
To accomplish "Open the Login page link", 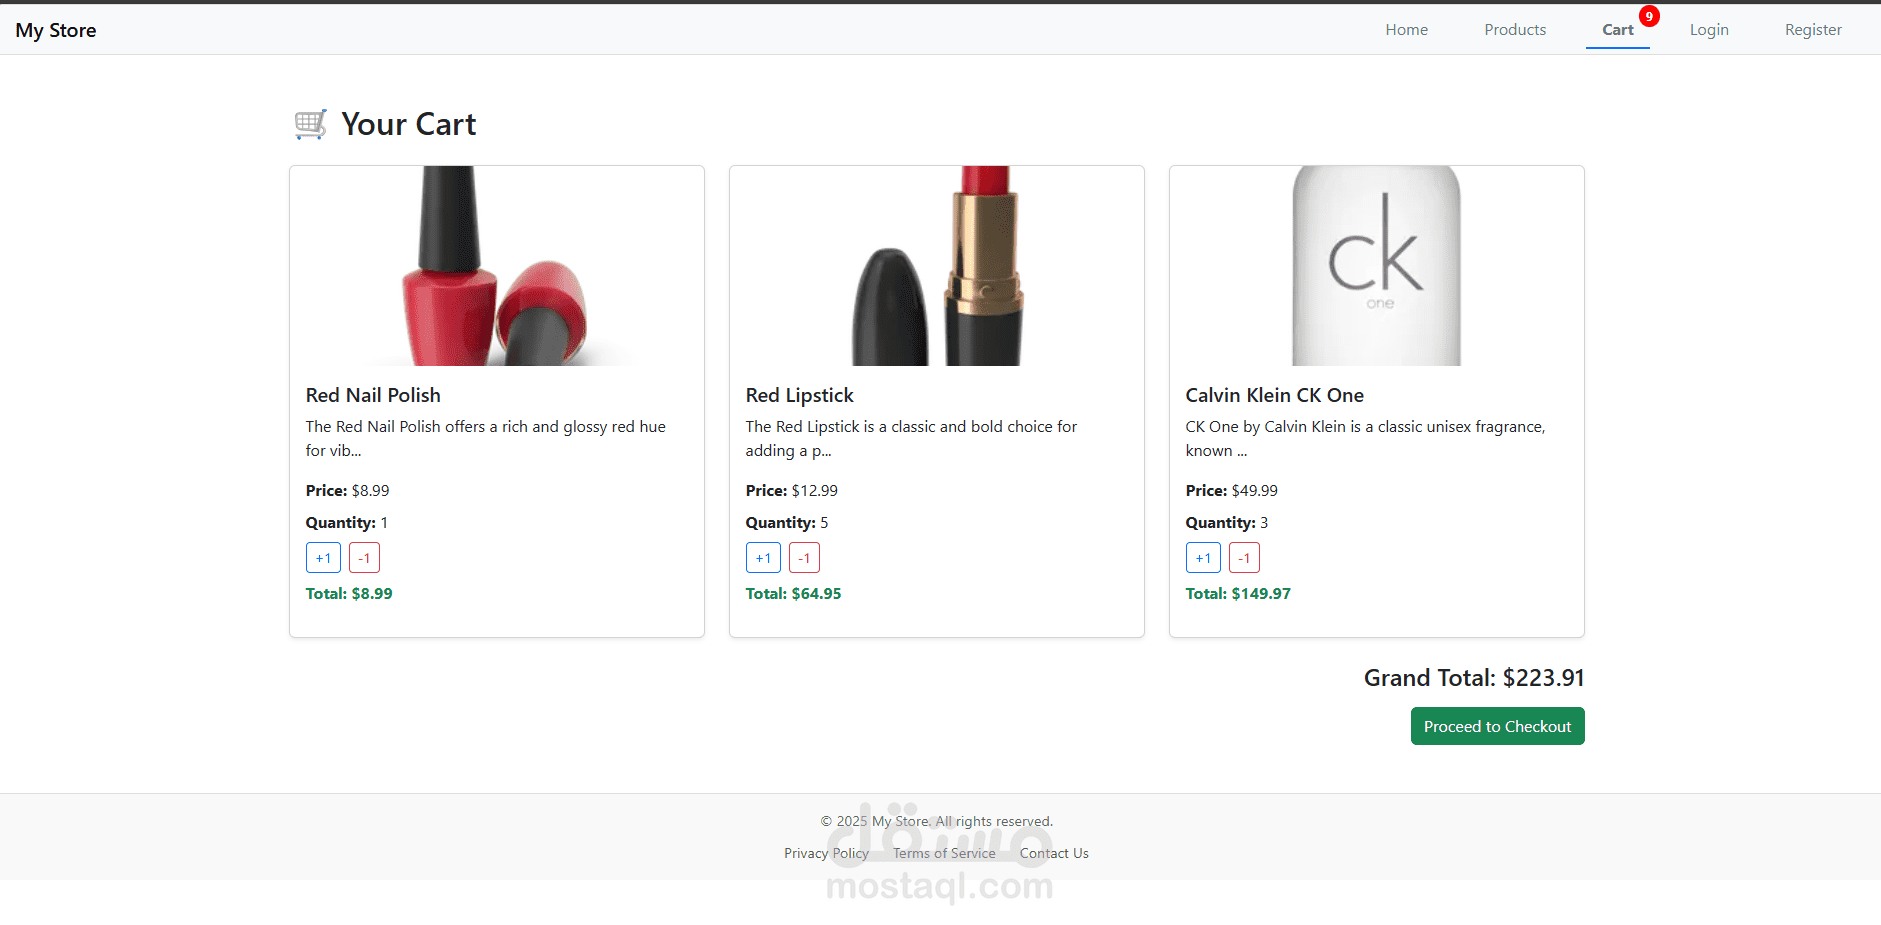I will 1709,30.
